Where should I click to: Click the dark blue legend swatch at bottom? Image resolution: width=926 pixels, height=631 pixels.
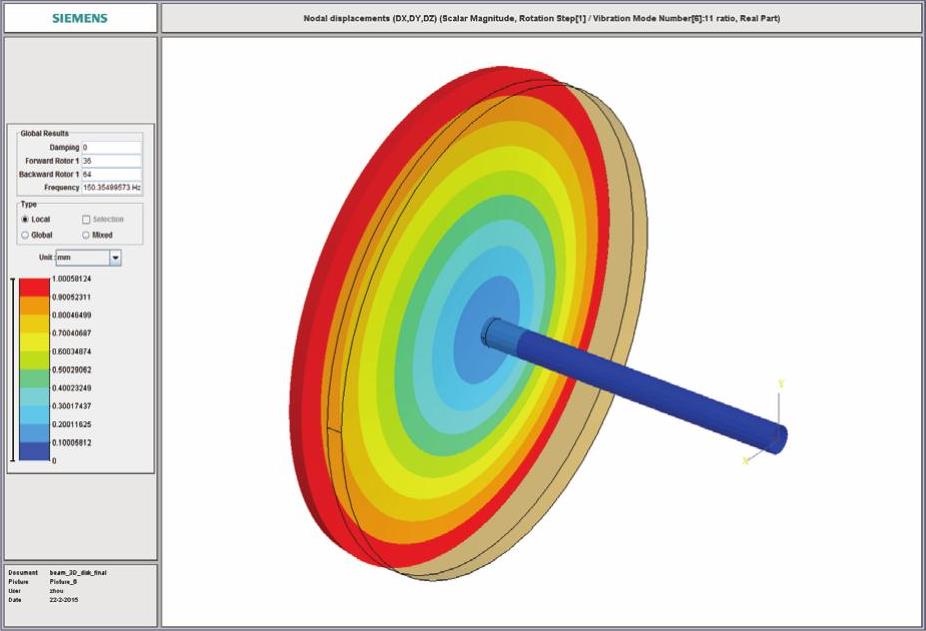pos(34,451)
